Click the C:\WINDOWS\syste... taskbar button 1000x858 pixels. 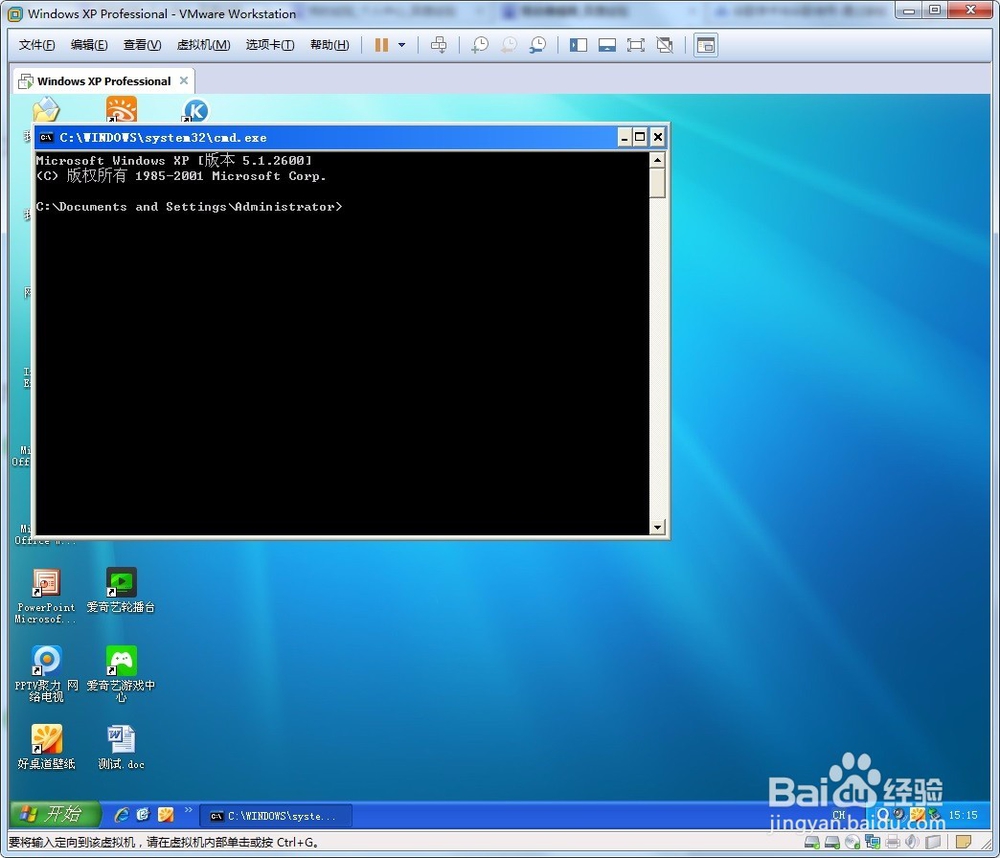[276, 816]
